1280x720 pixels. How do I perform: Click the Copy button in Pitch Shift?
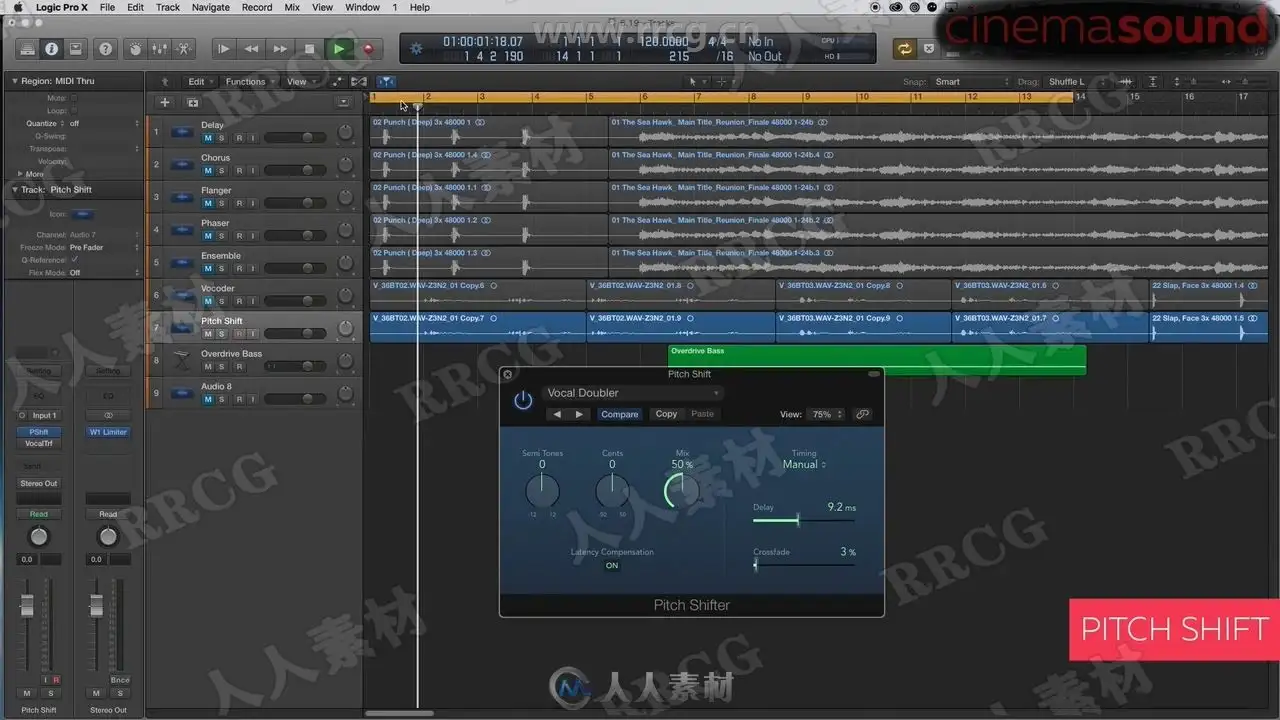pyautogui.click(x=667, y=414)
